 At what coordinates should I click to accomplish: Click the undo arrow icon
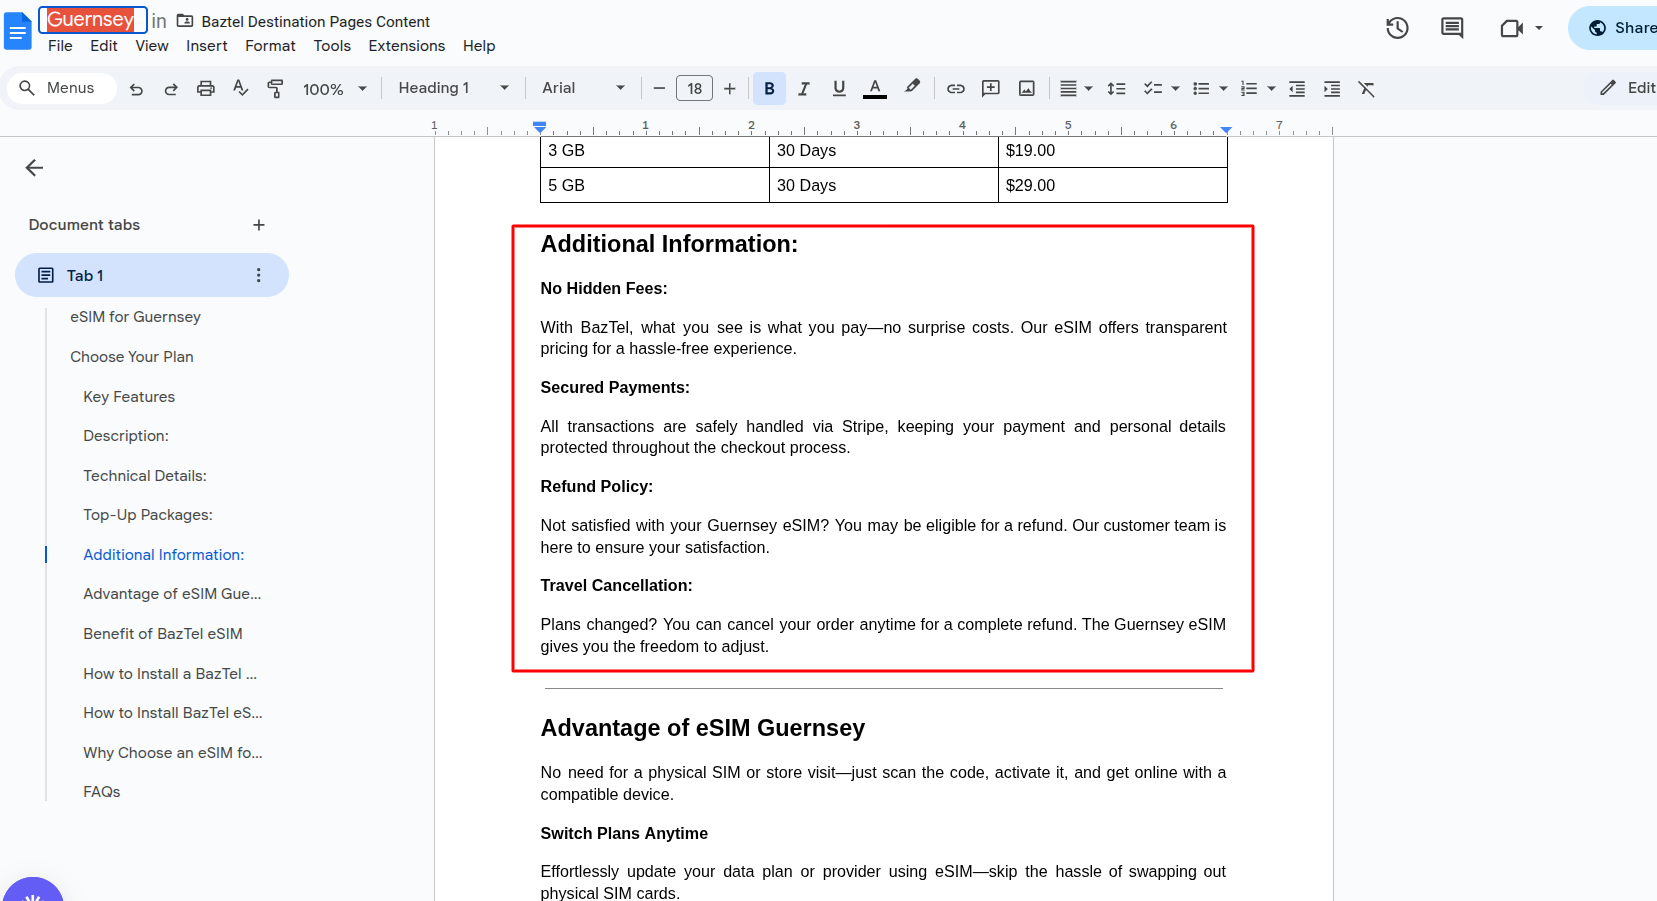137,89
